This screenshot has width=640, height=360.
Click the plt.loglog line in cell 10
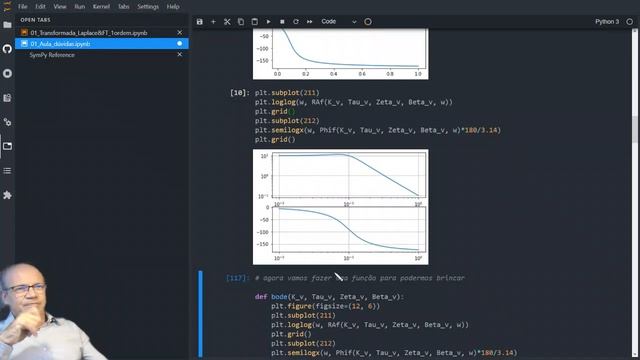pos(353,102)
